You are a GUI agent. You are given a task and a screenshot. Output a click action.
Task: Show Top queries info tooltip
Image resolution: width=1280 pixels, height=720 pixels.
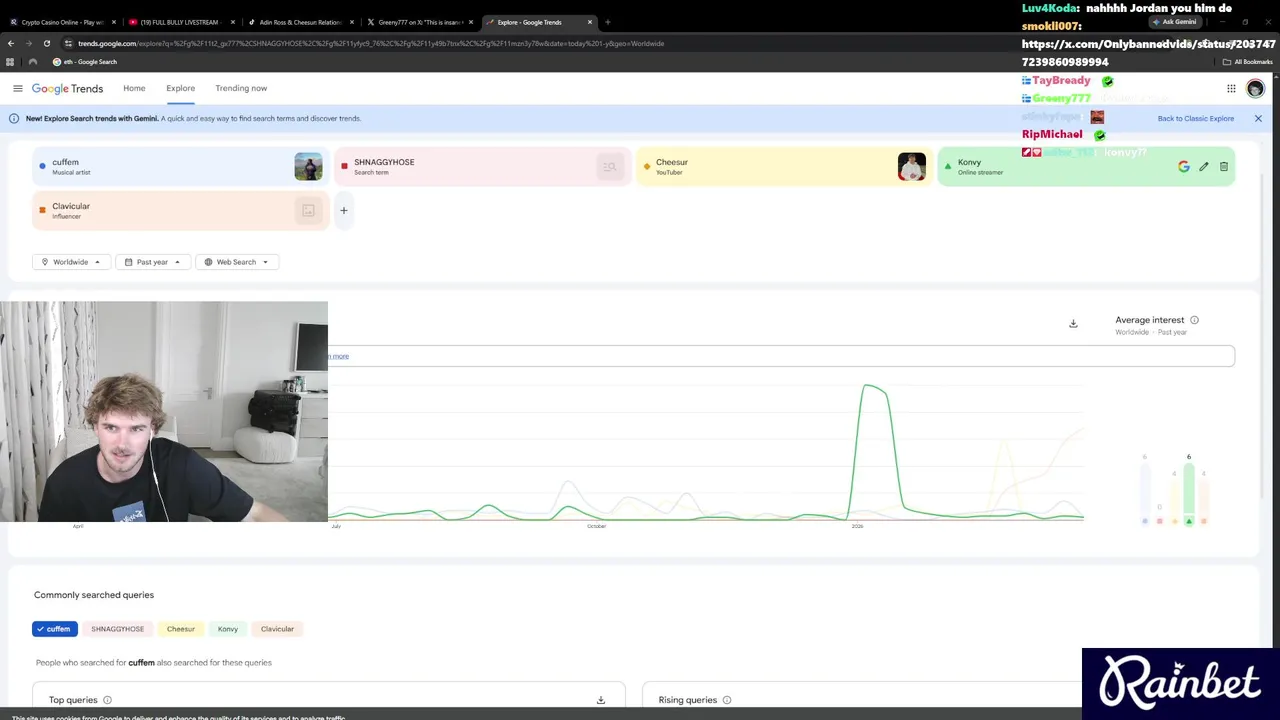click(x=107, y=700)
